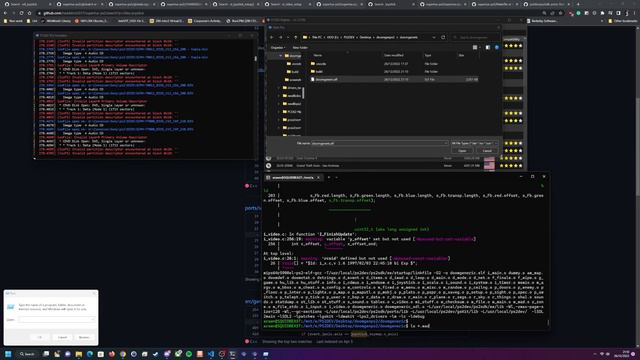Open the terminal app from the taskbar
640x360 pixels.
[233, 354]
